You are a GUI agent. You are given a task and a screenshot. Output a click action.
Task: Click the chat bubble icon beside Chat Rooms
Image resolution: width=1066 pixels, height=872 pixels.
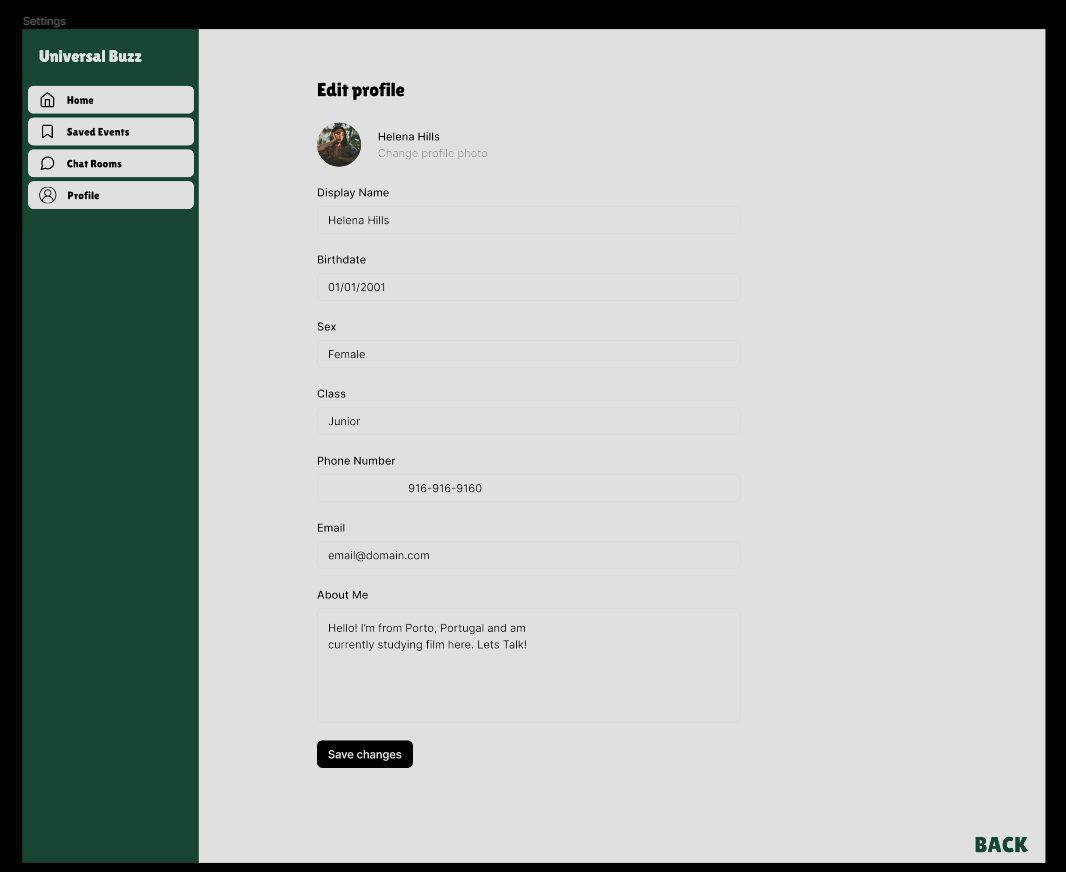pyautogui.click(x=47, y=162)
